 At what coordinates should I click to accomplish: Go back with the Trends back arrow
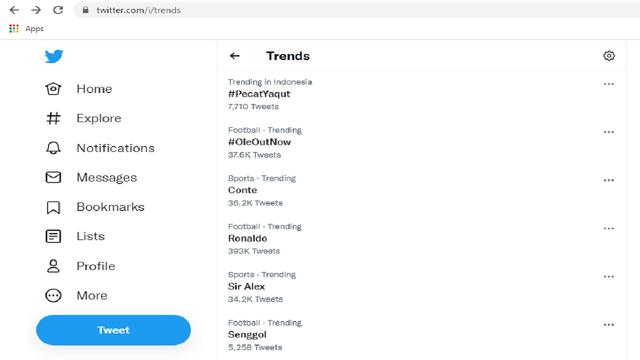[235, 56]
